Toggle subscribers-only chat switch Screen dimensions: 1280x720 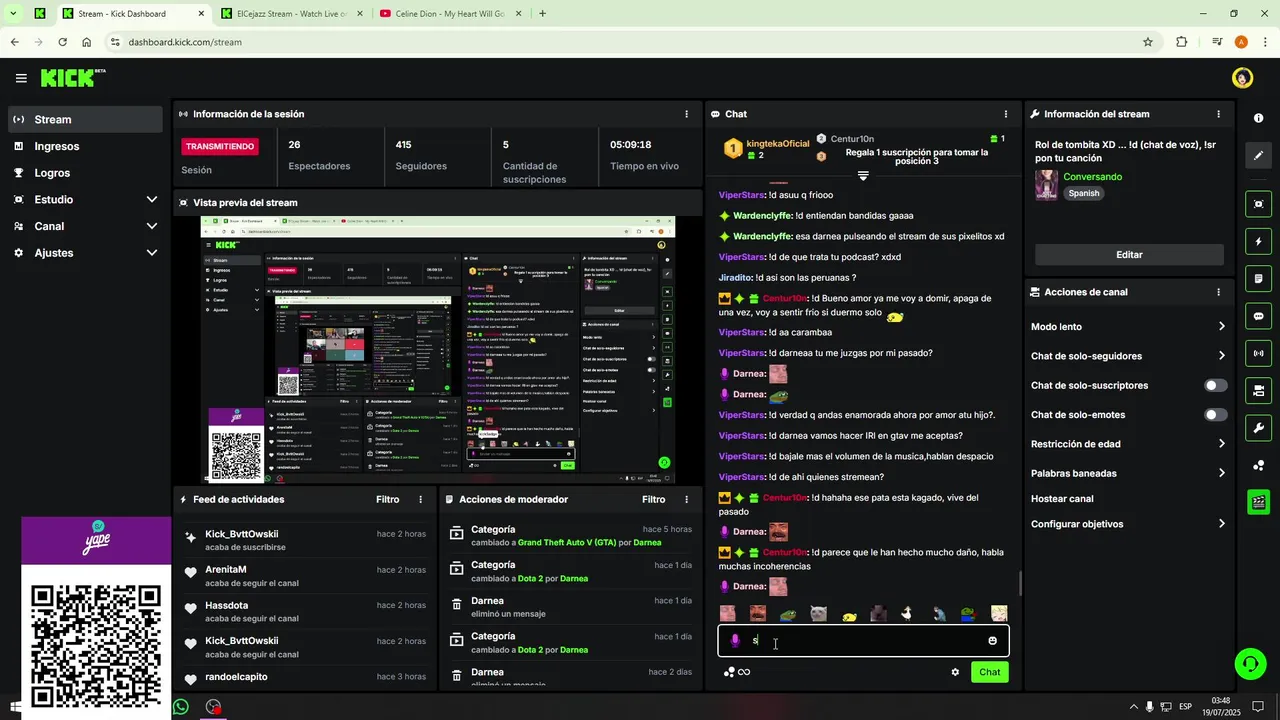point(1215,385)
